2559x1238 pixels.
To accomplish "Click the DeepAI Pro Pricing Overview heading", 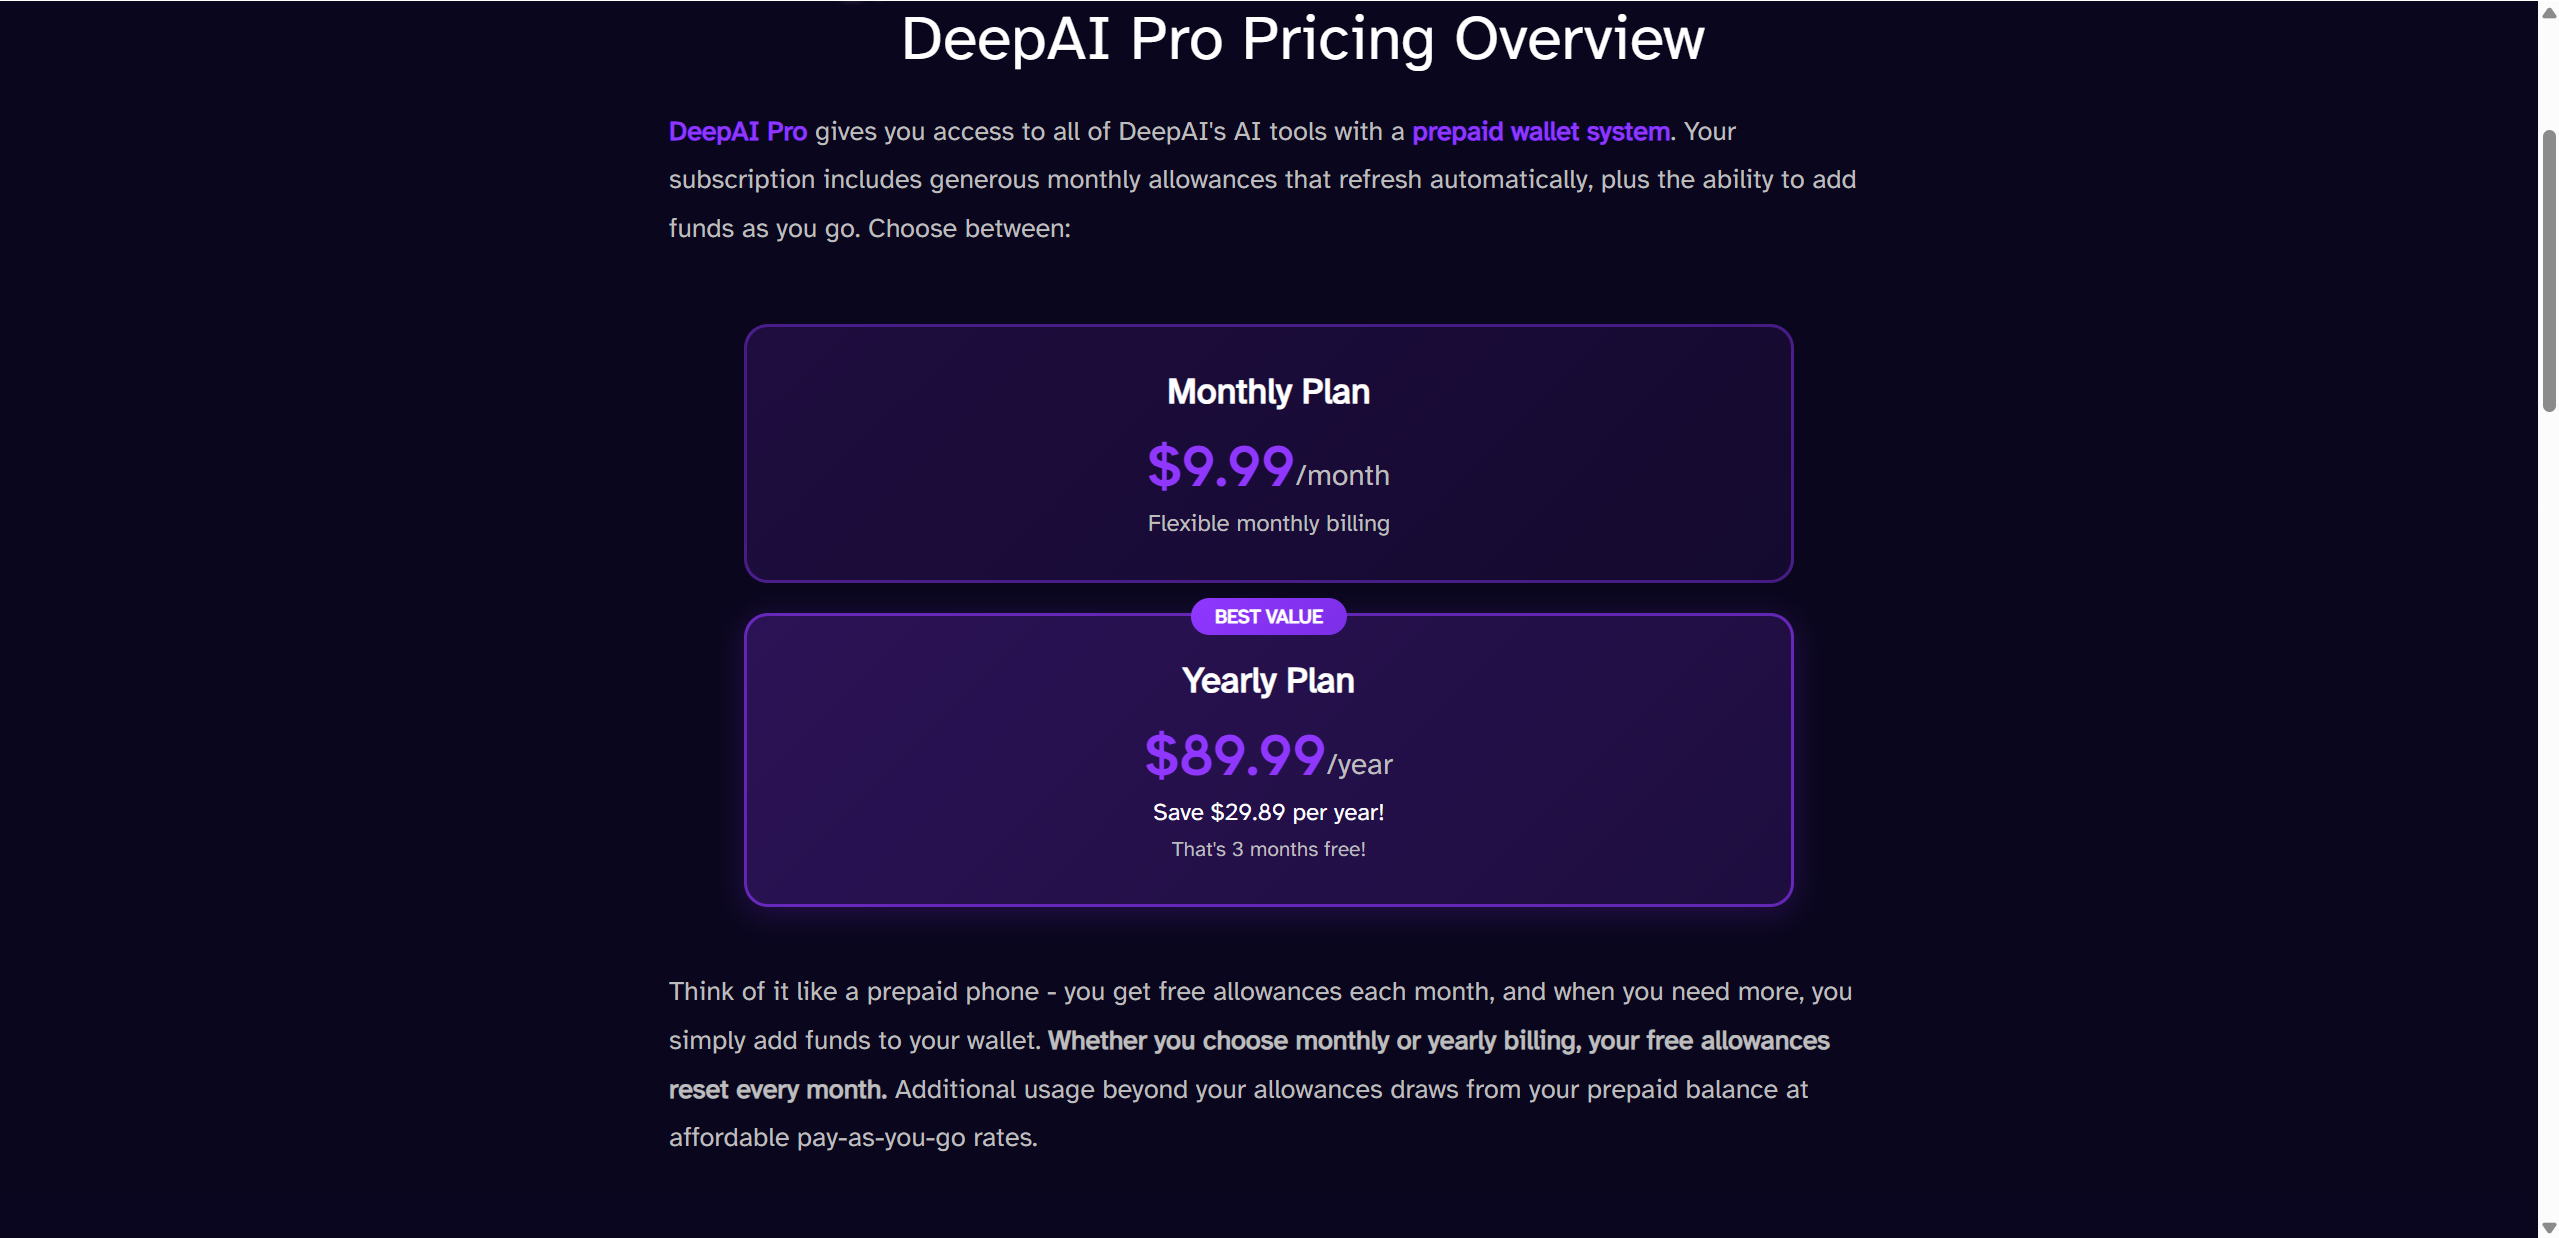I will pos(1302,40).
